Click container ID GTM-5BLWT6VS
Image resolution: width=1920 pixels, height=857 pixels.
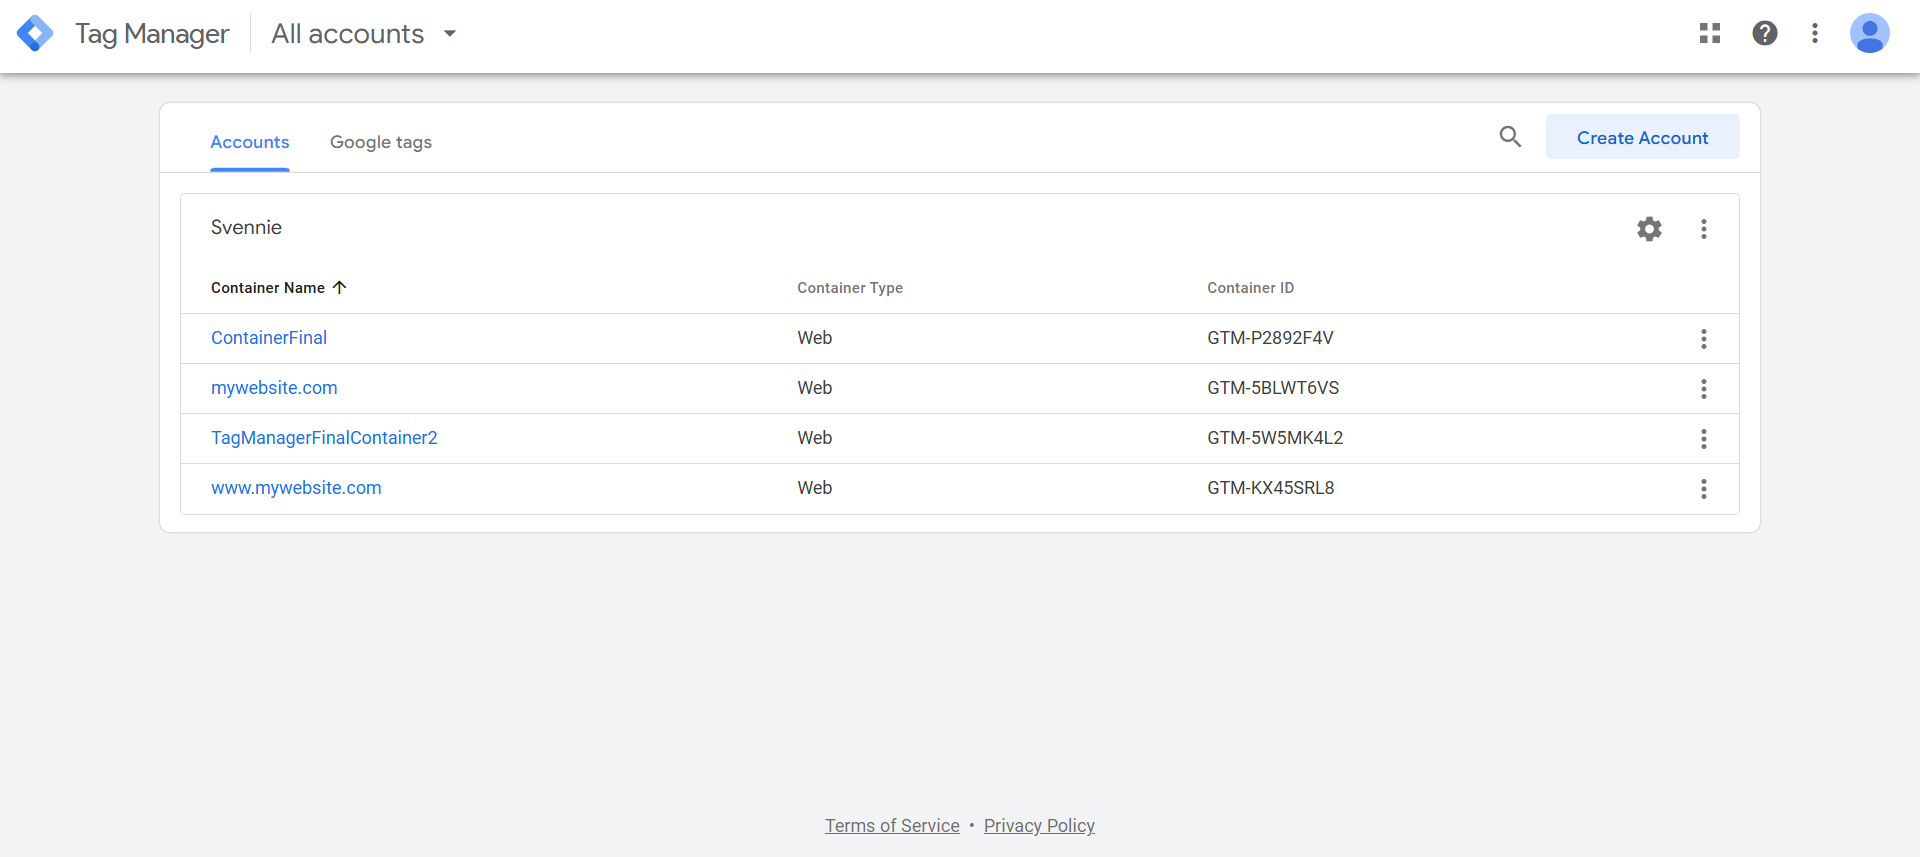pos(1273,388)
